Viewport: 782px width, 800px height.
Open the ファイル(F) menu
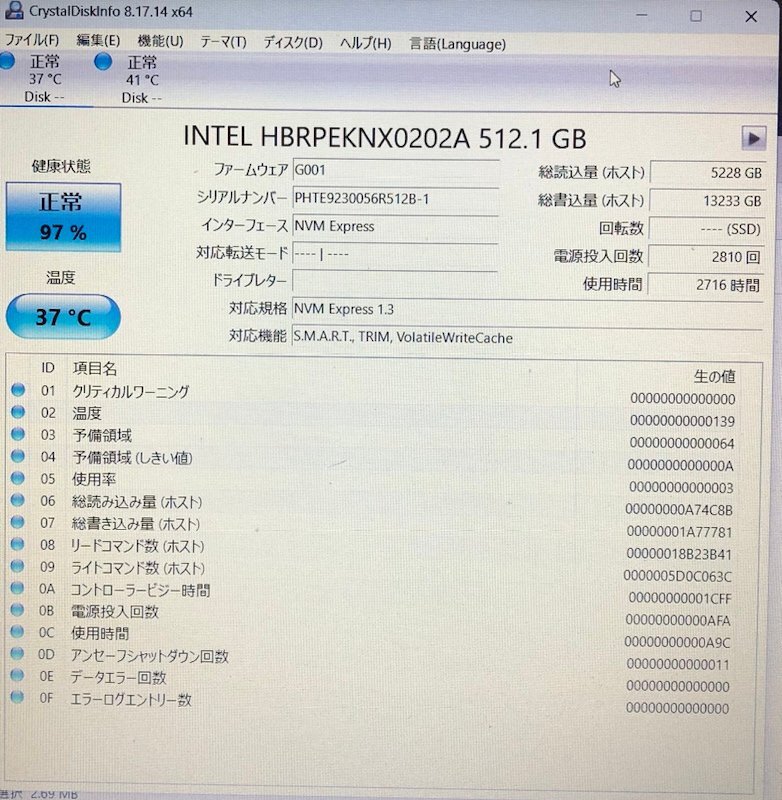click(x=32, y=40)
